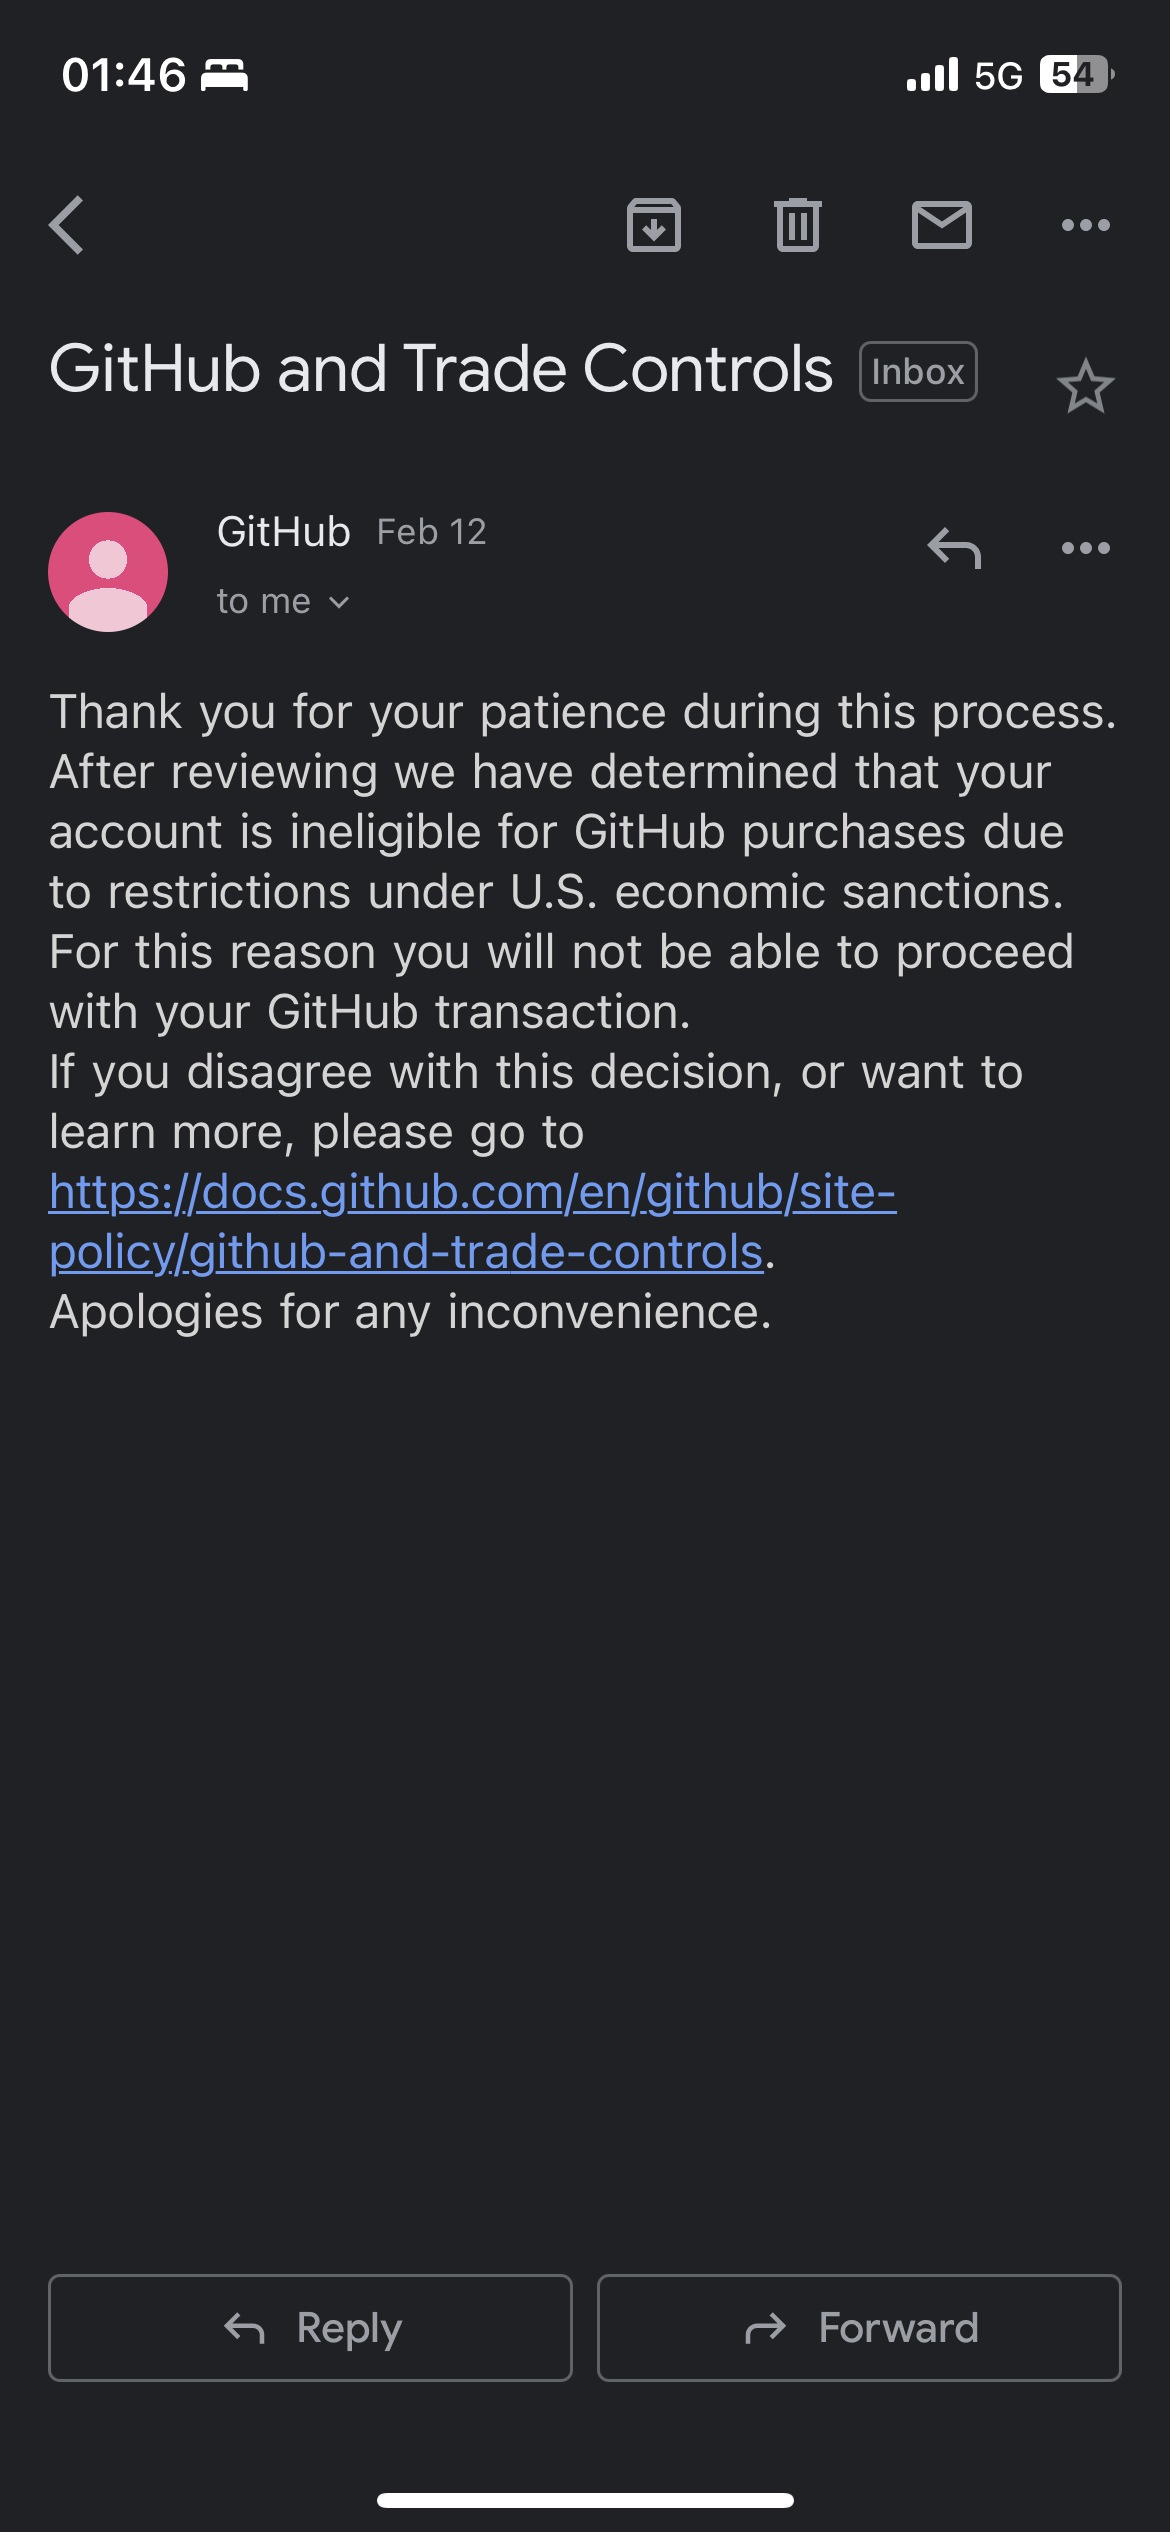Screen dimensions: 1170x2532
Task: Mark email as unread envelope icon
Action: pyautogui.click(x=941, y=225)
